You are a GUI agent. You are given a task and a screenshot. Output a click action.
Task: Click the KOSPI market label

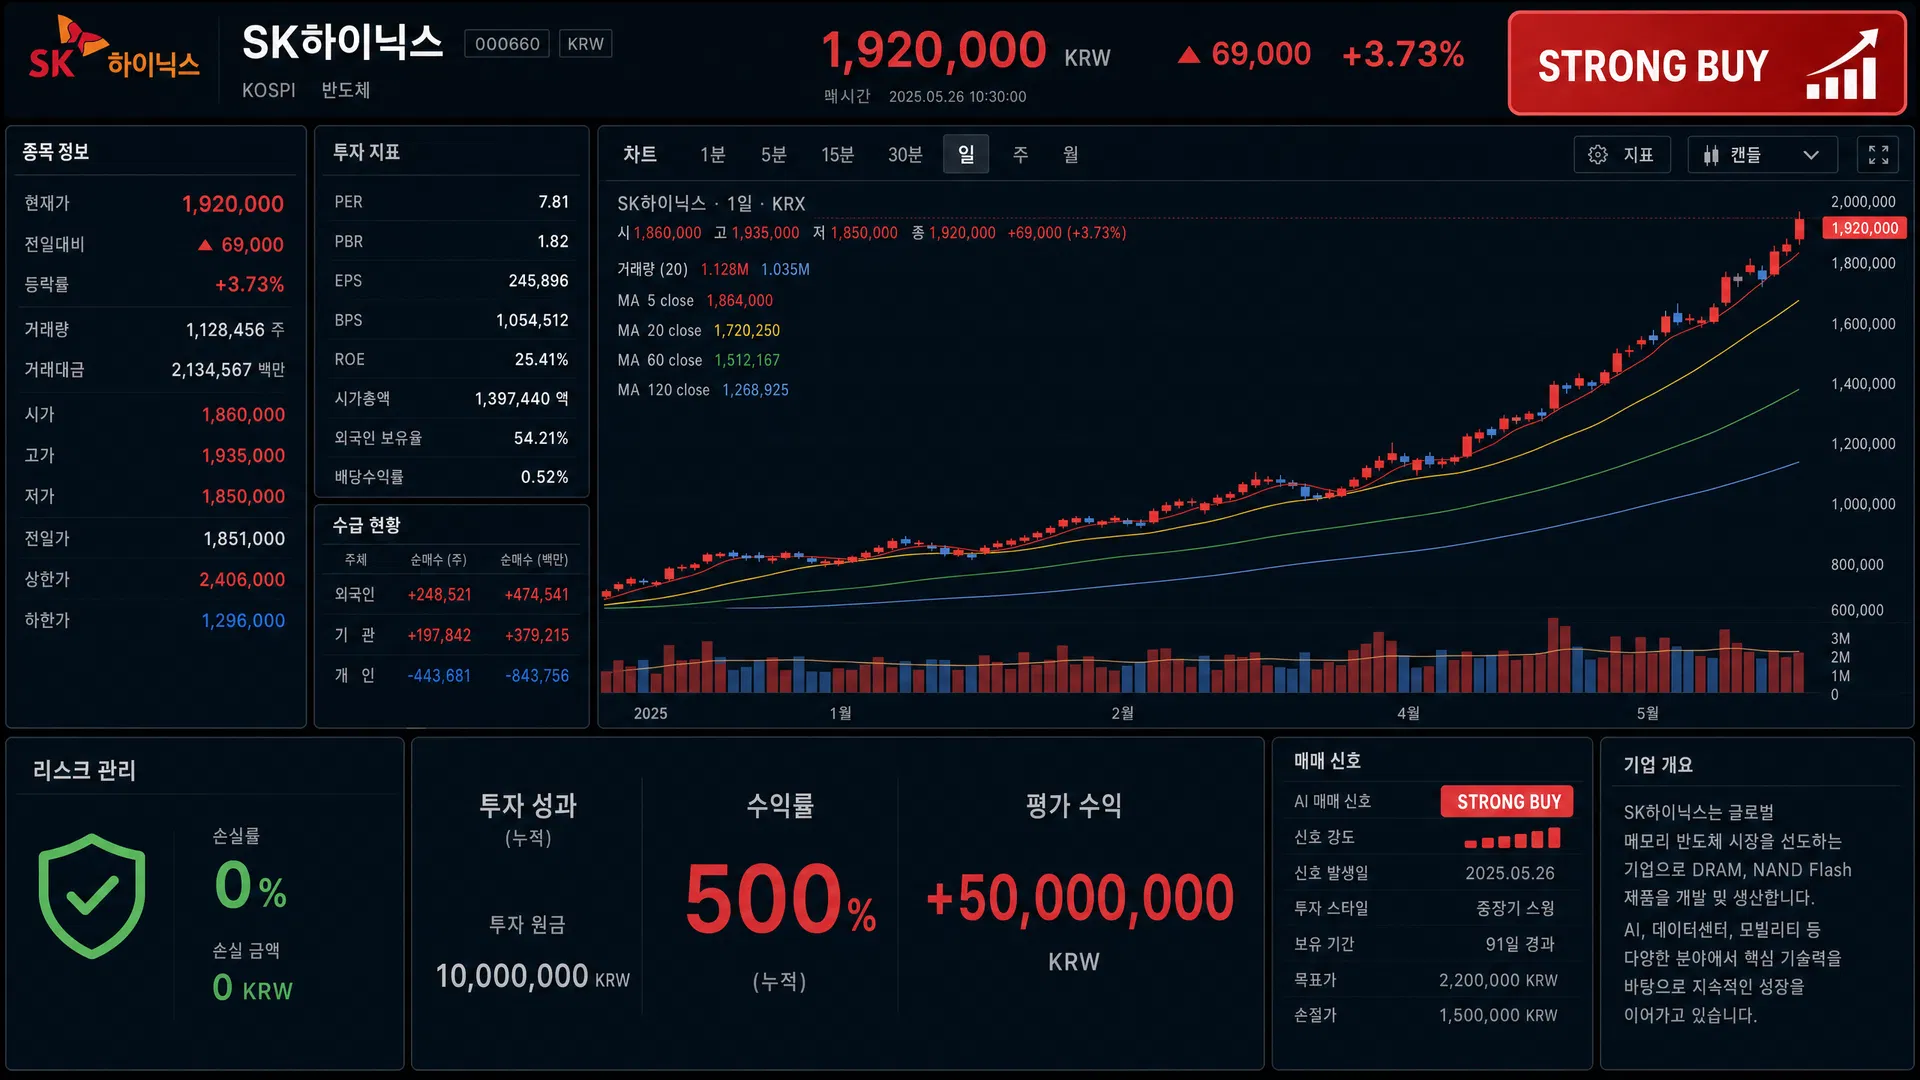269,90
